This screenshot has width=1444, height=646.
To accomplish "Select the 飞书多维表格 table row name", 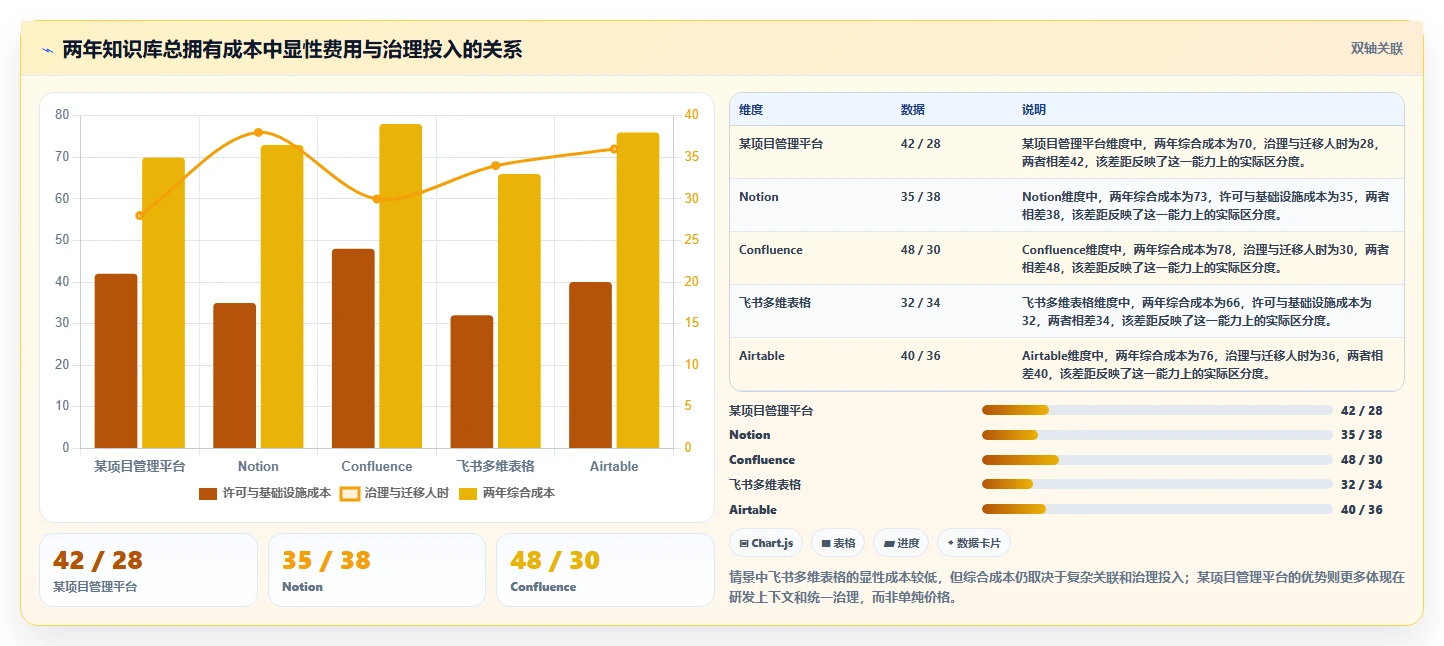I will point(775,302).
